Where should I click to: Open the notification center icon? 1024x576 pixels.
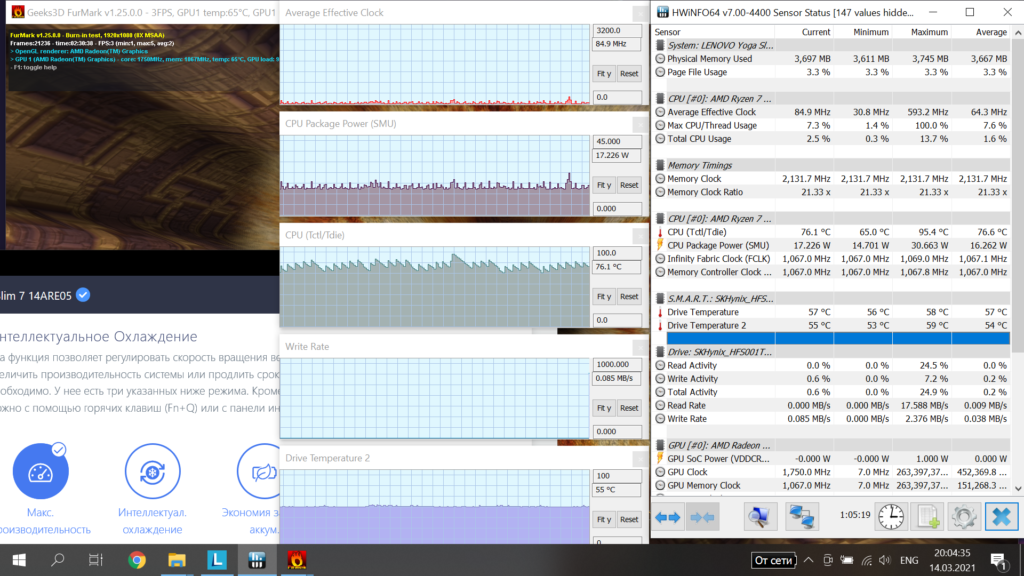[998, 560]
